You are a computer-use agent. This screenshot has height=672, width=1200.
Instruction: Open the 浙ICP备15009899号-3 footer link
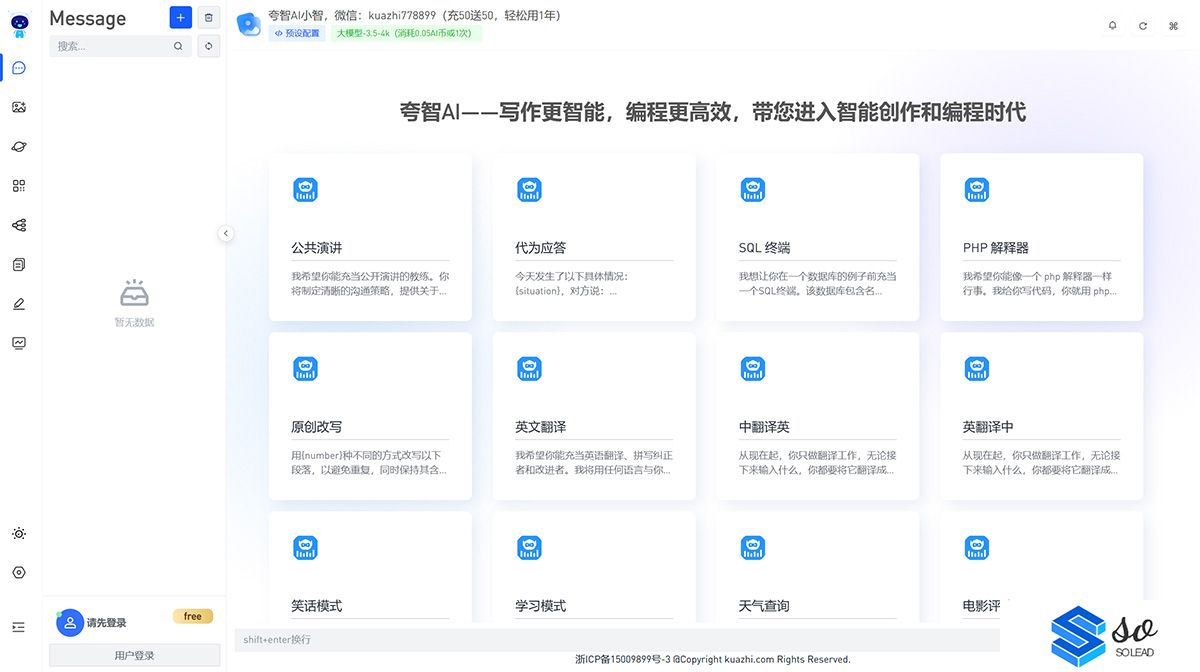coord(622,660)
